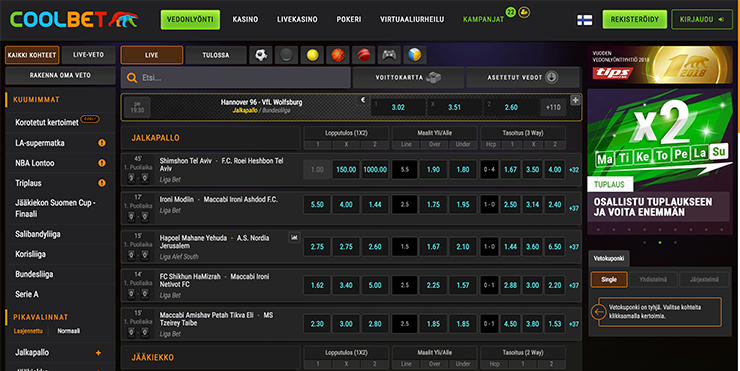Show second promo banner via carousel dot

point(660,243)
